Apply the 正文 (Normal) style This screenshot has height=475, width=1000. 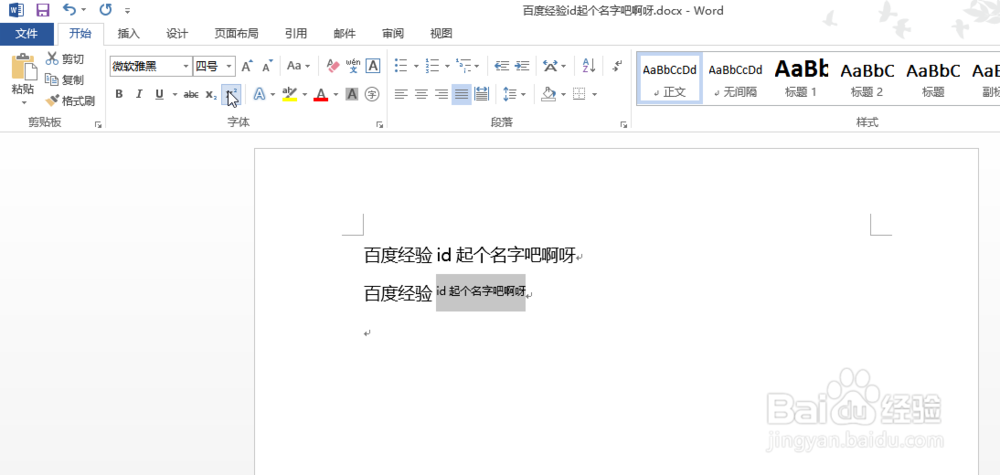click(x=670, y=78)
